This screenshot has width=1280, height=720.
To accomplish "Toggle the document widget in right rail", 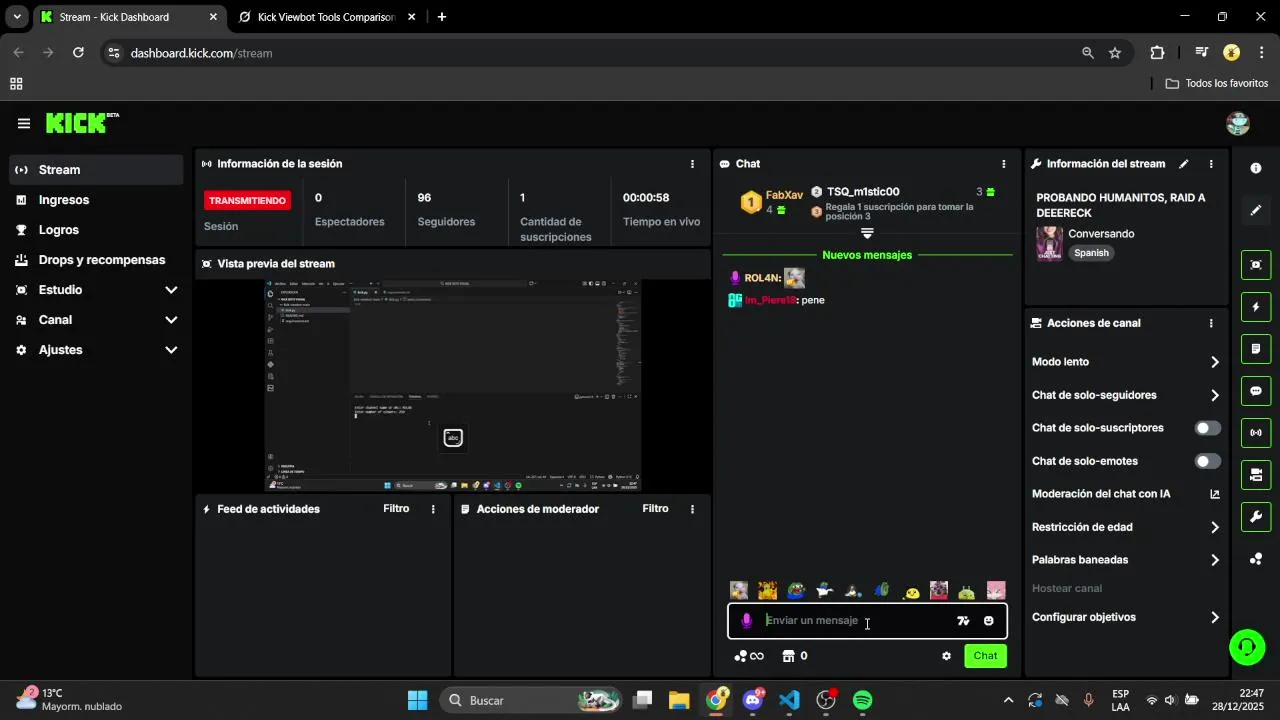I will click(x=1256, y=349).
